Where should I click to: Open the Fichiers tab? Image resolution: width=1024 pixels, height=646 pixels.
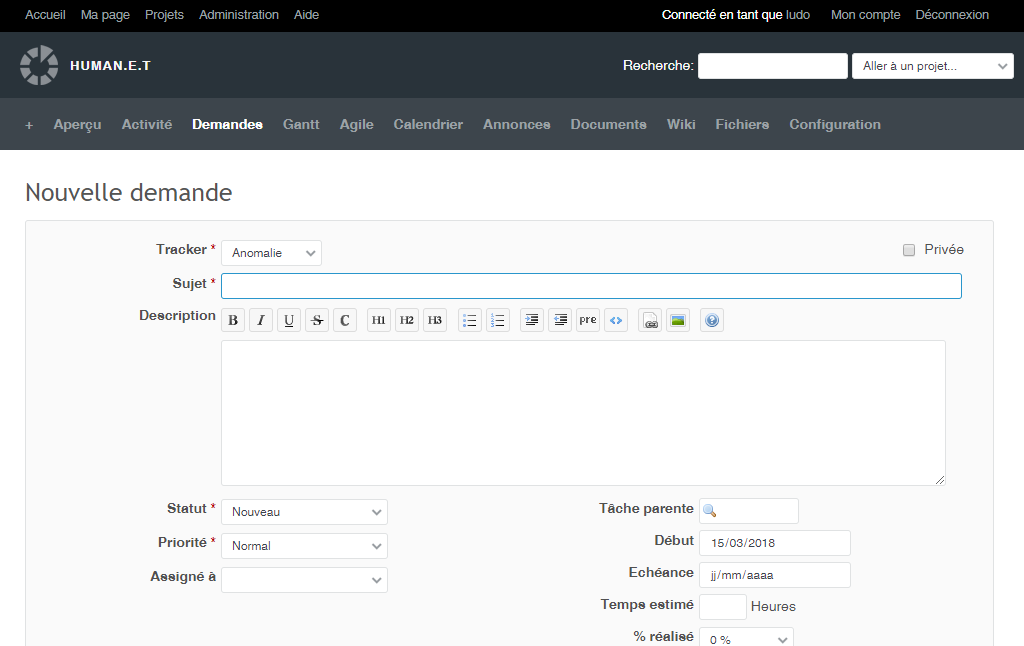pos(743,125)
